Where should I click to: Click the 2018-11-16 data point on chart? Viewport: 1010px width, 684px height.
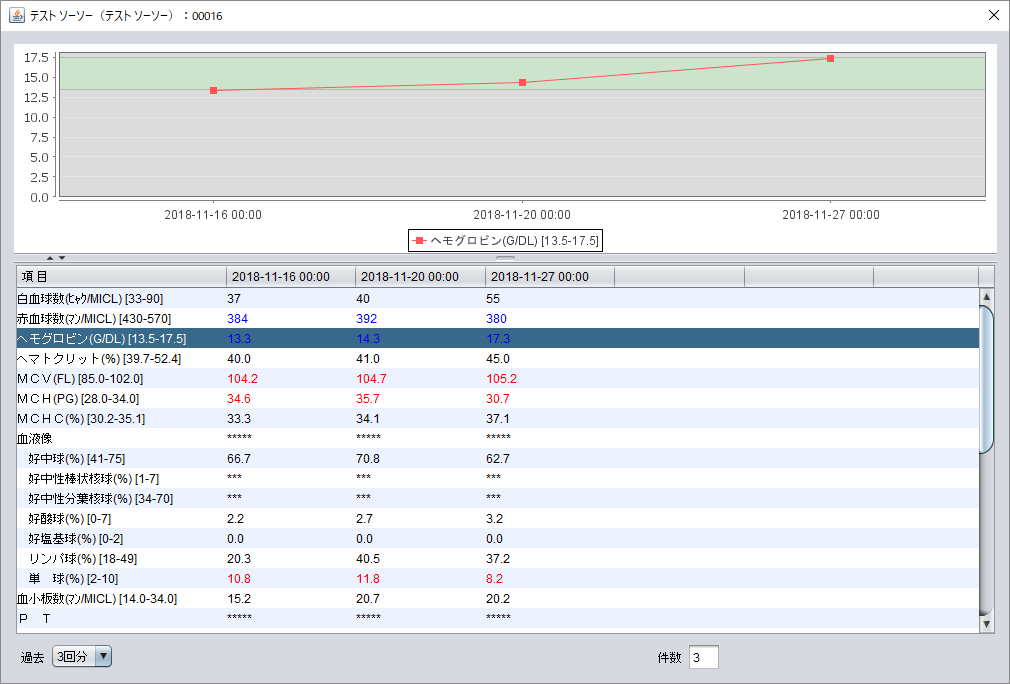213,90
